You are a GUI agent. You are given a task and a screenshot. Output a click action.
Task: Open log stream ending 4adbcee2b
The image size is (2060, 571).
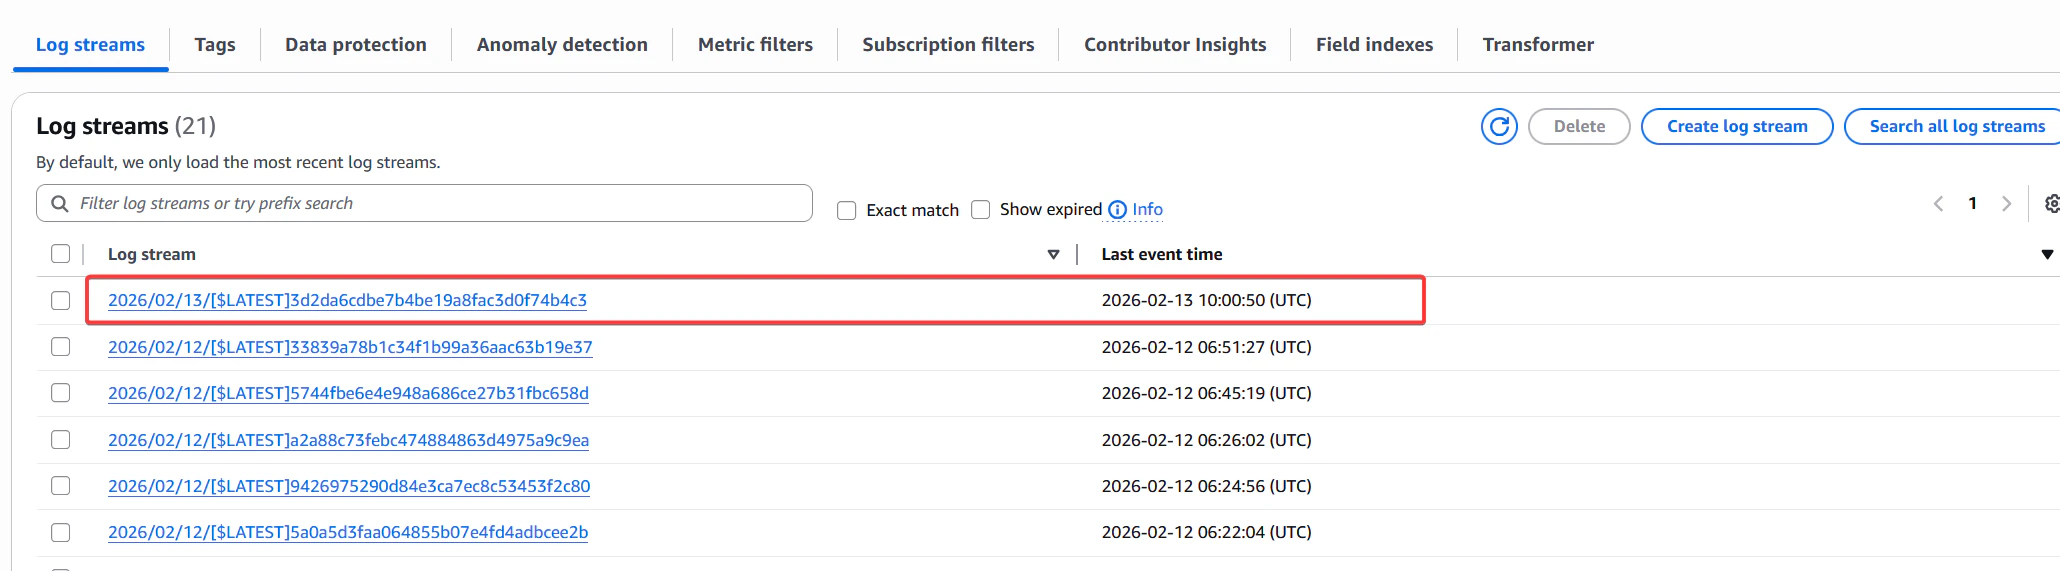coord(348,532)
